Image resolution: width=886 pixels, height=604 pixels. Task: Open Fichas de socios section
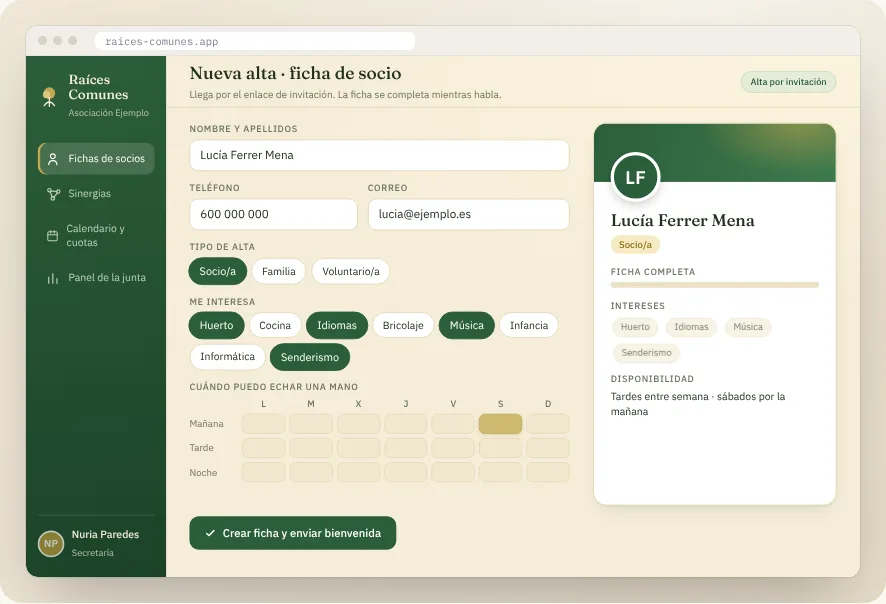[96, 159]
